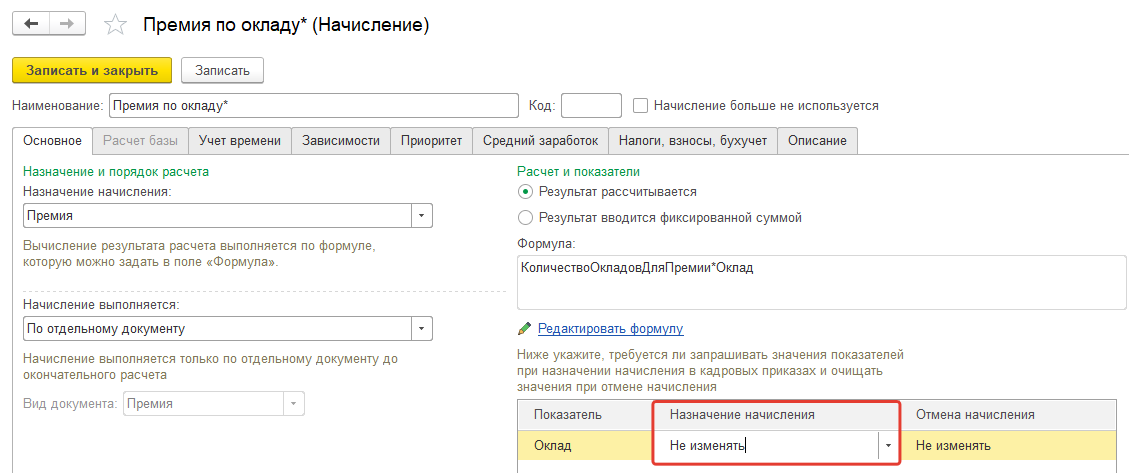Screen dimensions: 1129x473
Task: Click the pencil icon beside the formula link
Action: point(525,329)
